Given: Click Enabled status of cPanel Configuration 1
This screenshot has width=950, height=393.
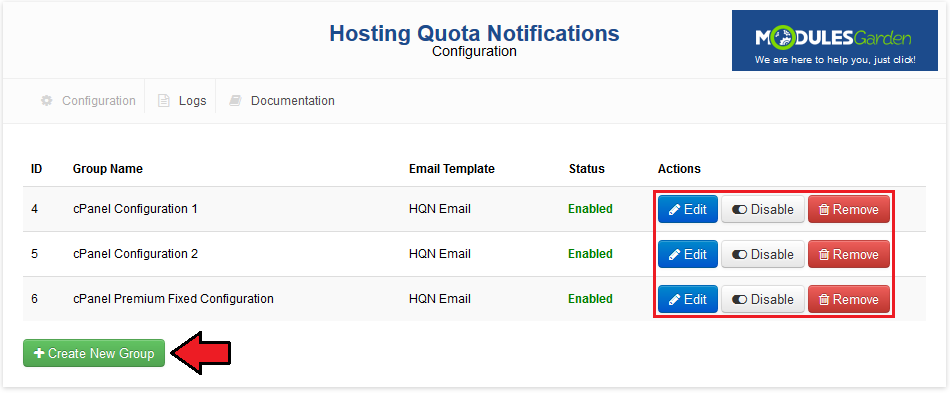Looking at the screenshot, I should point(590,209).
